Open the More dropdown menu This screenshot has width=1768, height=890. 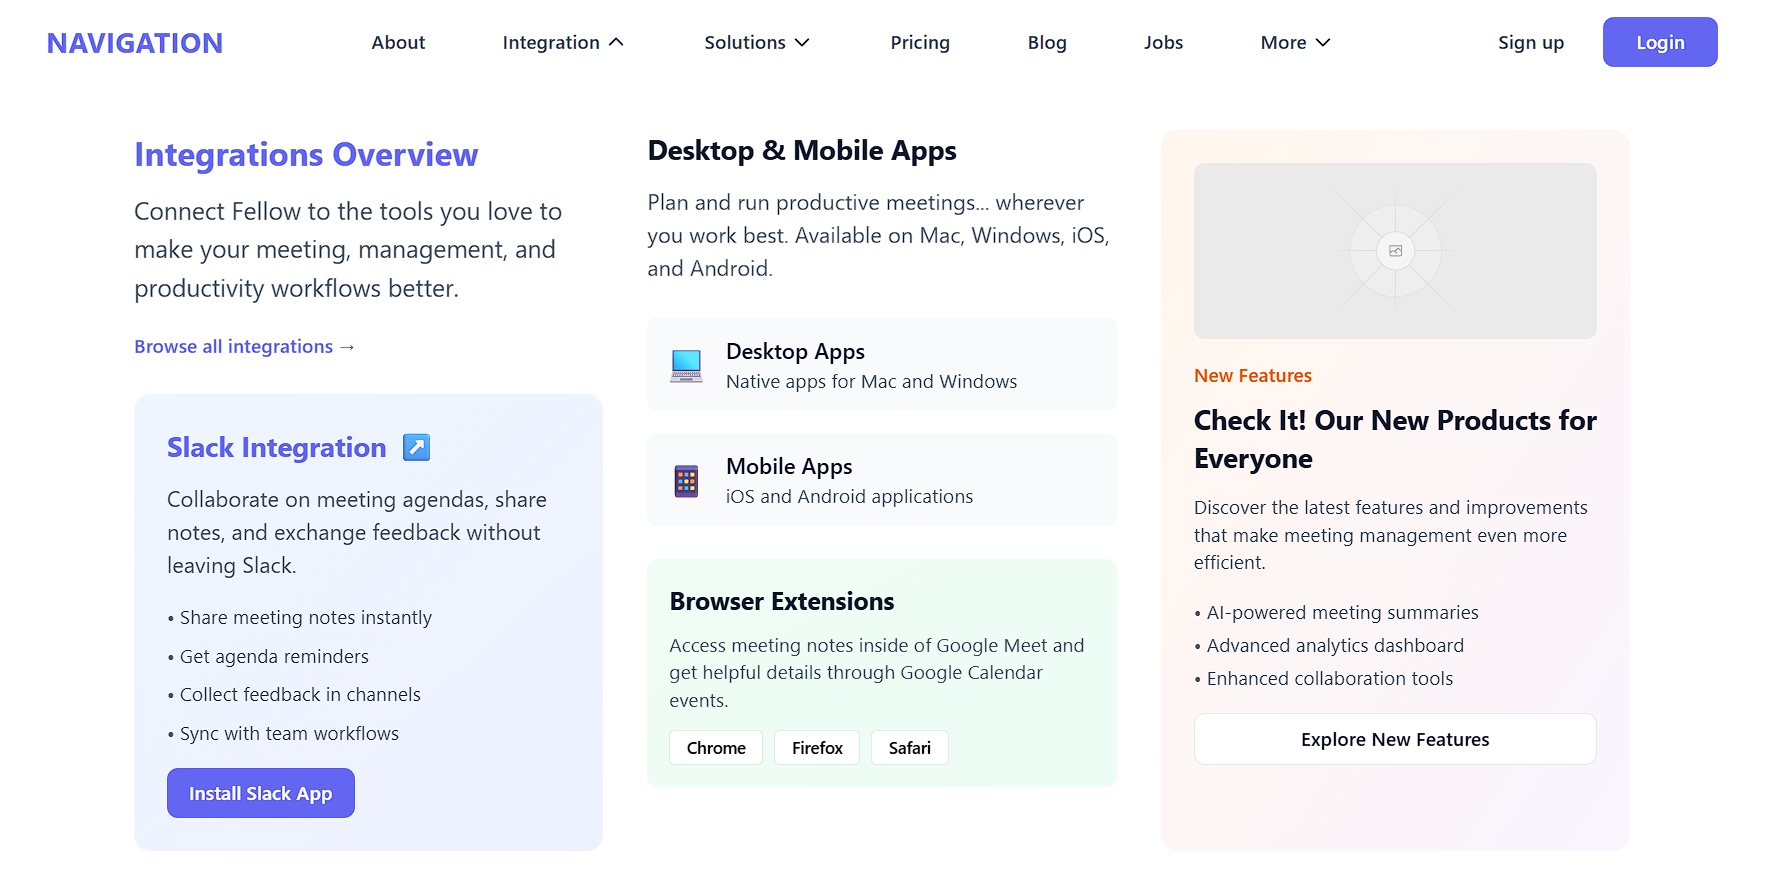click(1294, 43)
